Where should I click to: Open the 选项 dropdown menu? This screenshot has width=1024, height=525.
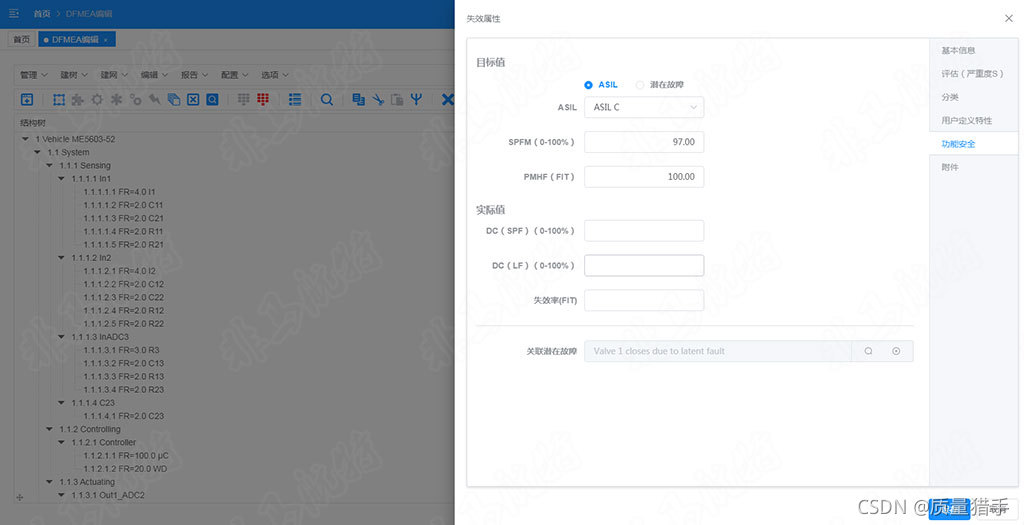275,75
